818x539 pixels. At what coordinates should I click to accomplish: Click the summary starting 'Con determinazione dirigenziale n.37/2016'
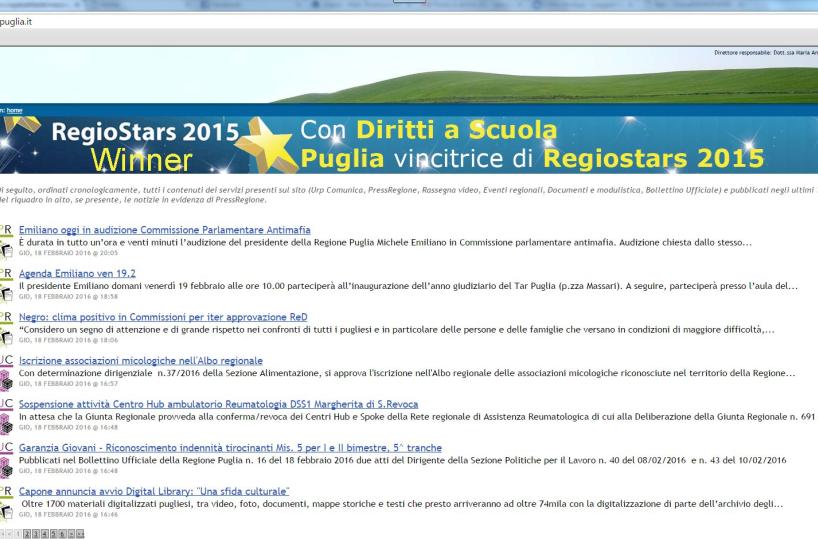[407, 373]
